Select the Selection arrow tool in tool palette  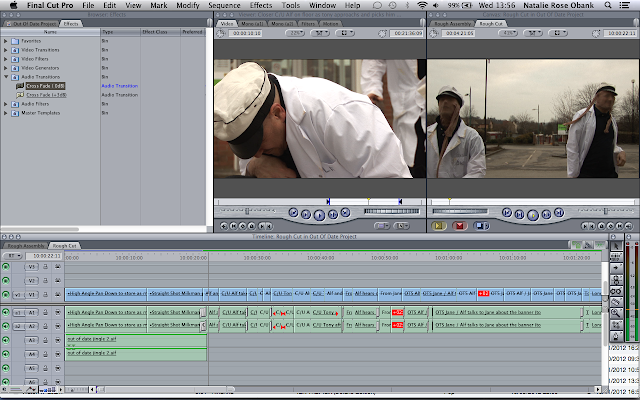pyautogui.click(x=616, y=246)
